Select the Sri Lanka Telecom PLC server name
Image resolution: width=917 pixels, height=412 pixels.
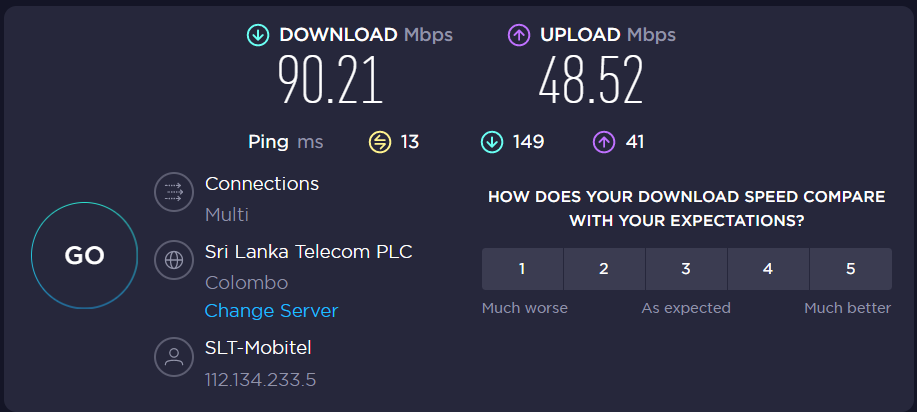(x=309, y=252)
